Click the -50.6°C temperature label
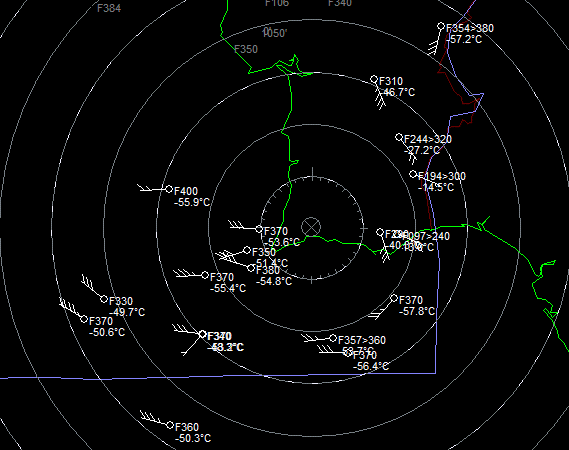The width and height of the screenshot is (569, 450). pyautogui.click(x=107, y=332)
